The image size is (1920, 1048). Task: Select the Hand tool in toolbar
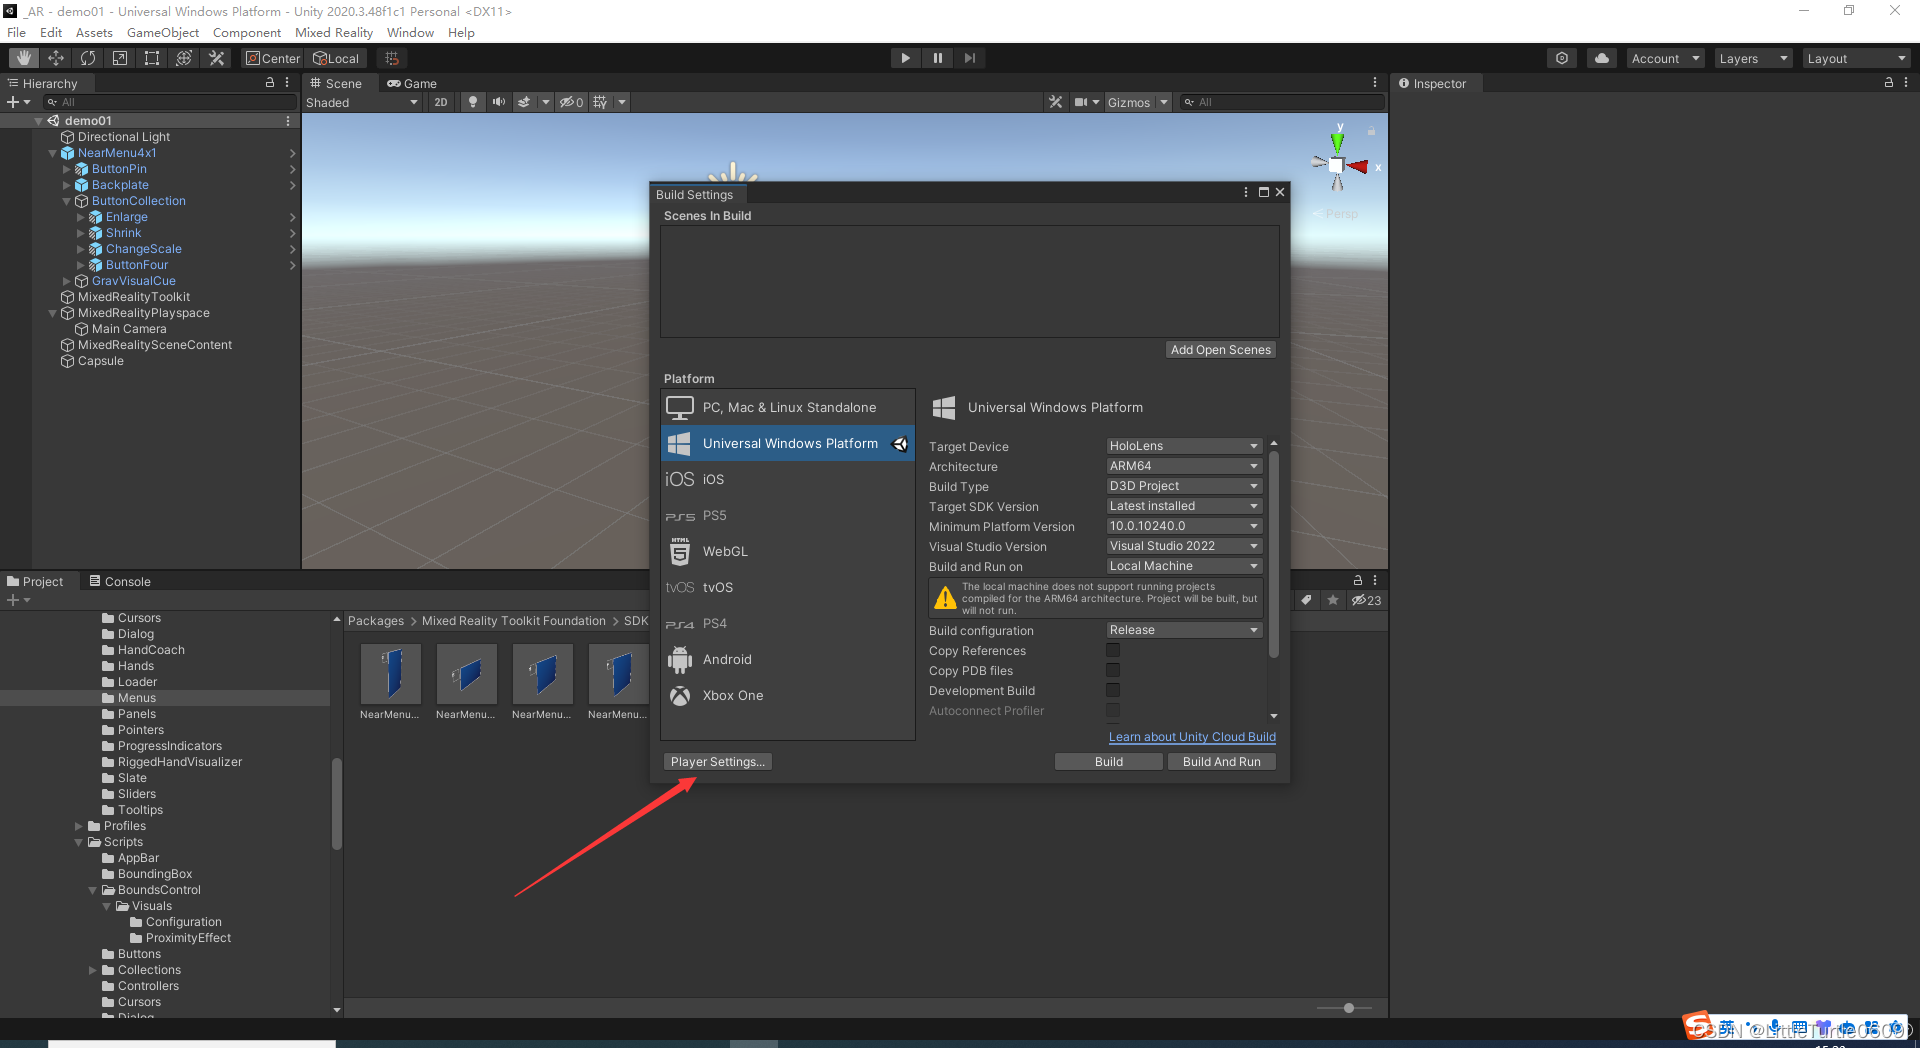coord(24,58)
